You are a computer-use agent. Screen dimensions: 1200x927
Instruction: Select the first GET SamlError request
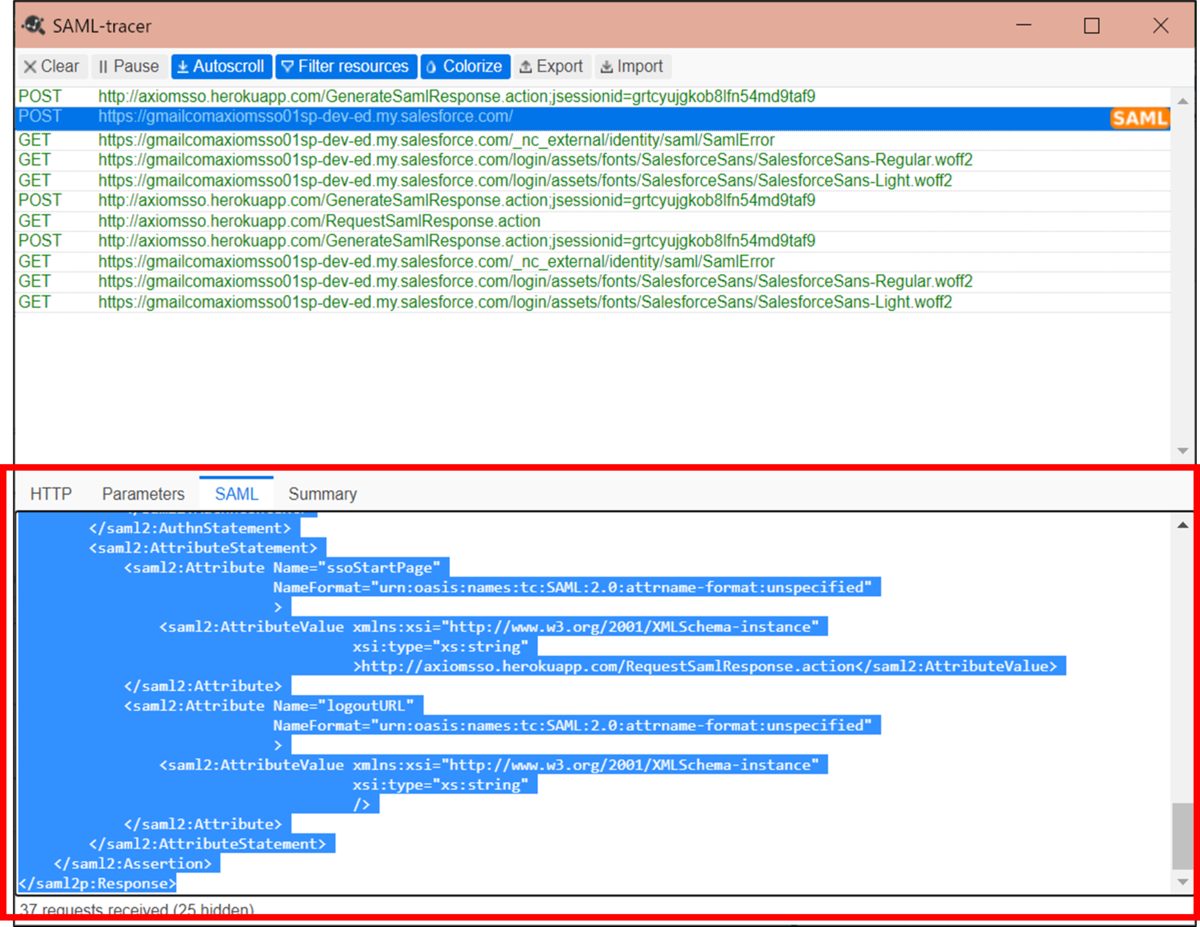coord(592,140)
